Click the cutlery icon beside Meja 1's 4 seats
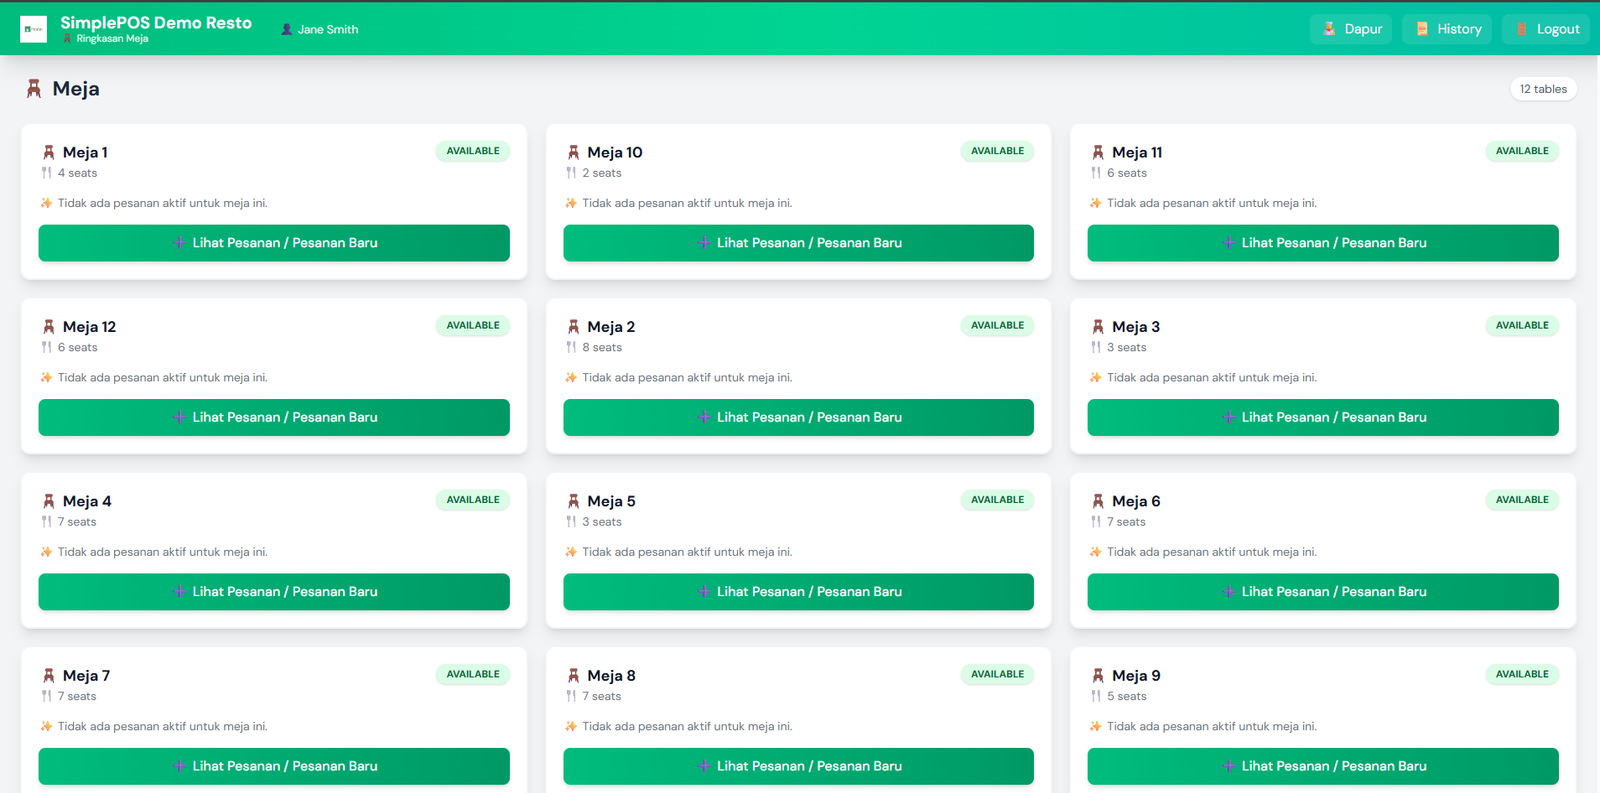The image size is (1600, 793). (47, 173)
